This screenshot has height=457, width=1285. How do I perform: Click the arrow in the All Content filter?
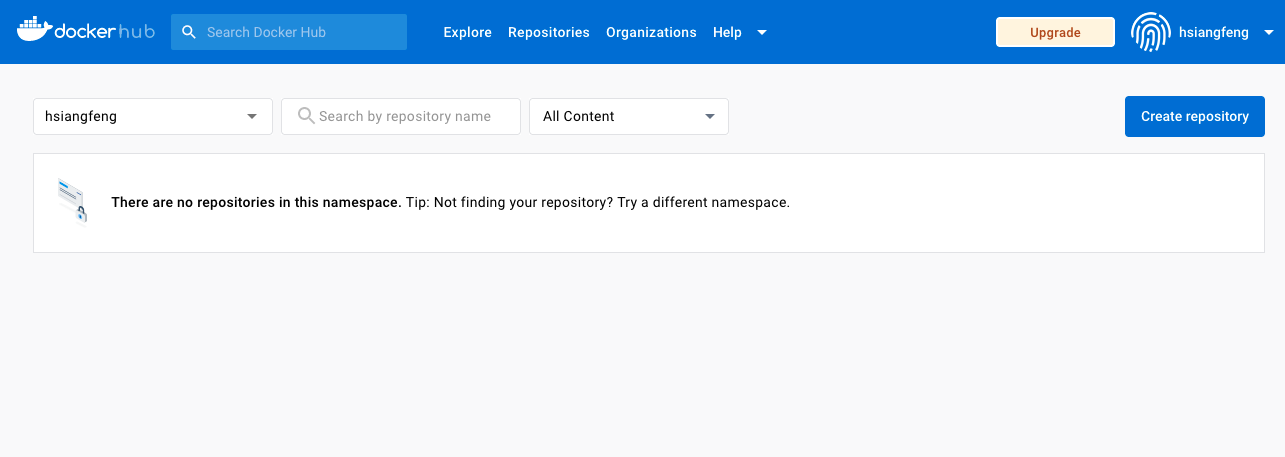coord(710,116)
